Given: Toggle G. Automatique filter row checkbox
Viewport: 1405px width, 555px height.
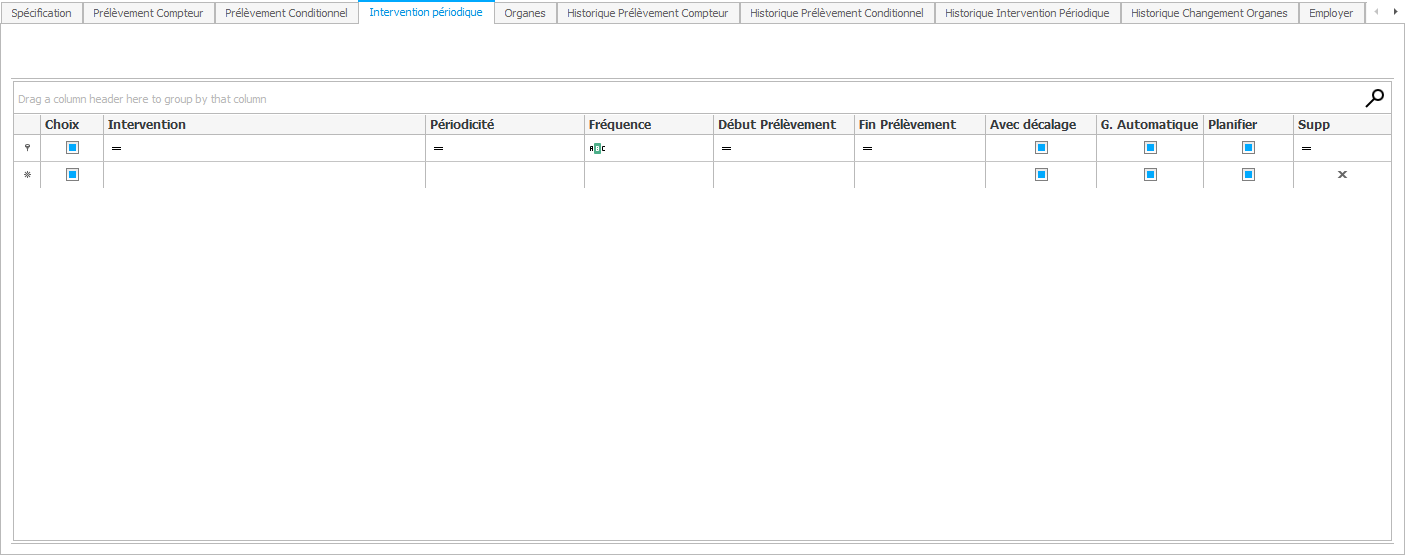Looking at the screenshot, I should (1150, 148).
